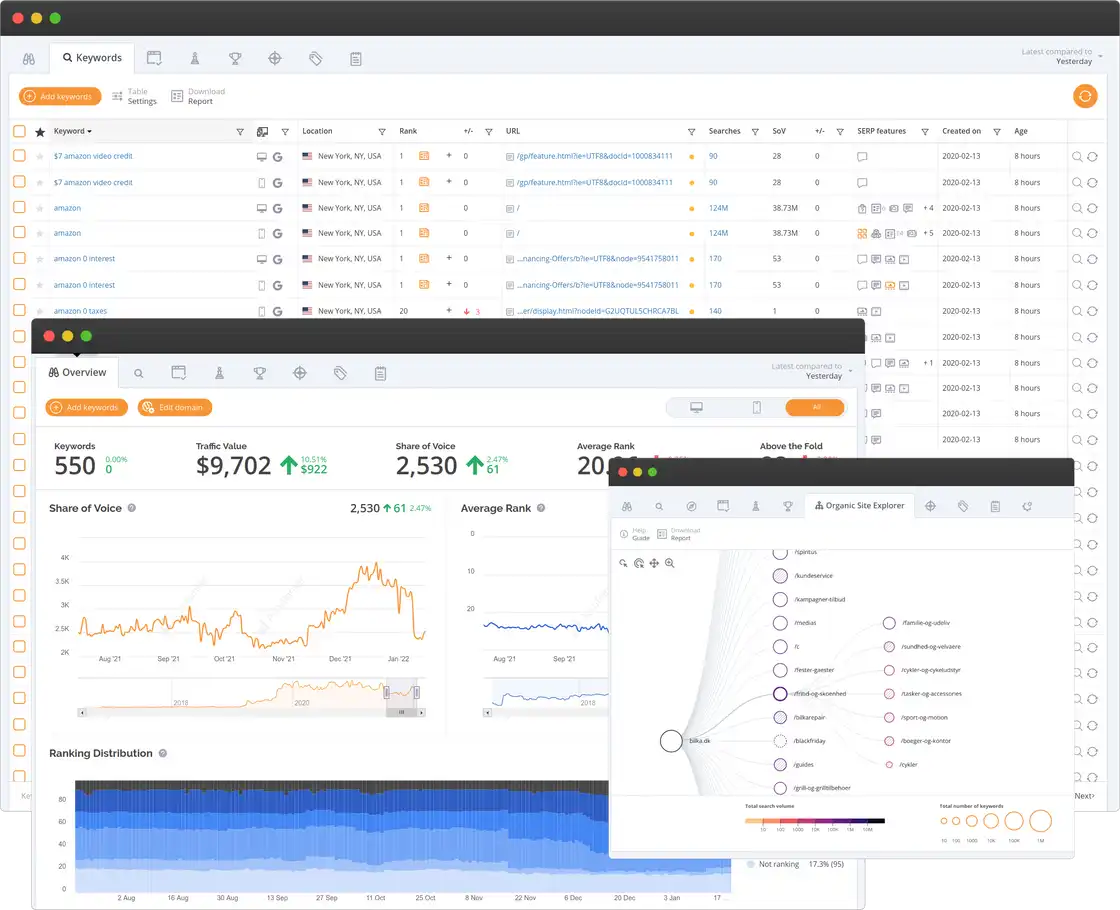Screen dimensions: 1120x910
Task: Click right handle of Share of Voice range slider
Action: point(416,692)
